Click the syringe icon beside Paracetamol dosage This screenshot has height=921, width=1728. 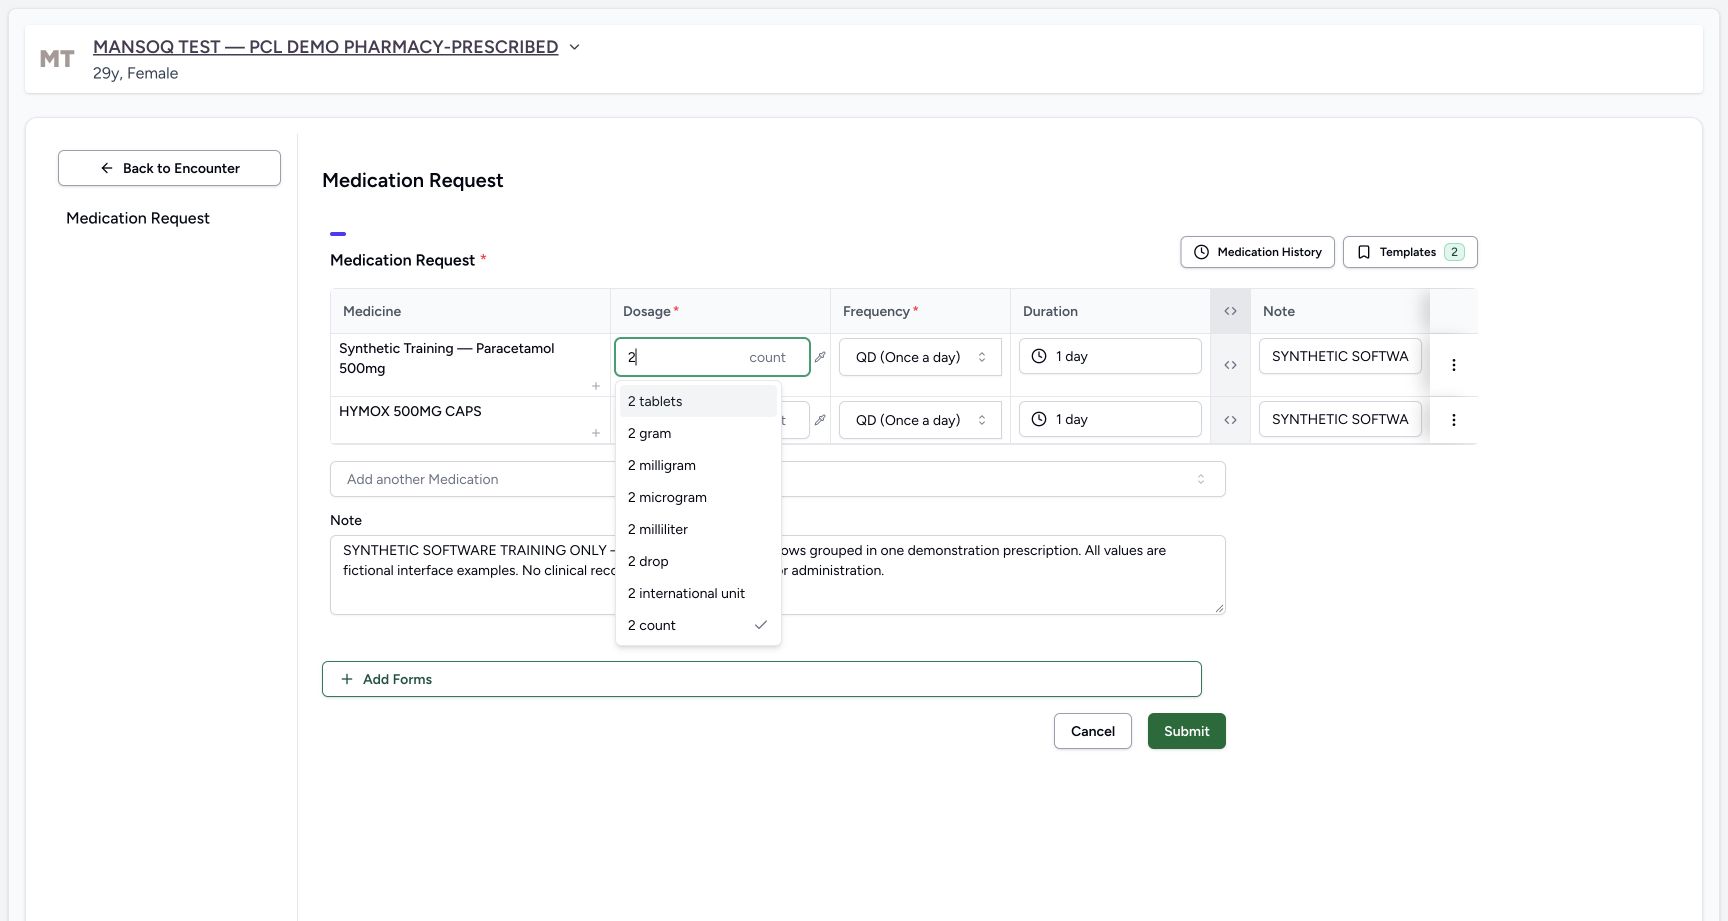pos(820,357)
